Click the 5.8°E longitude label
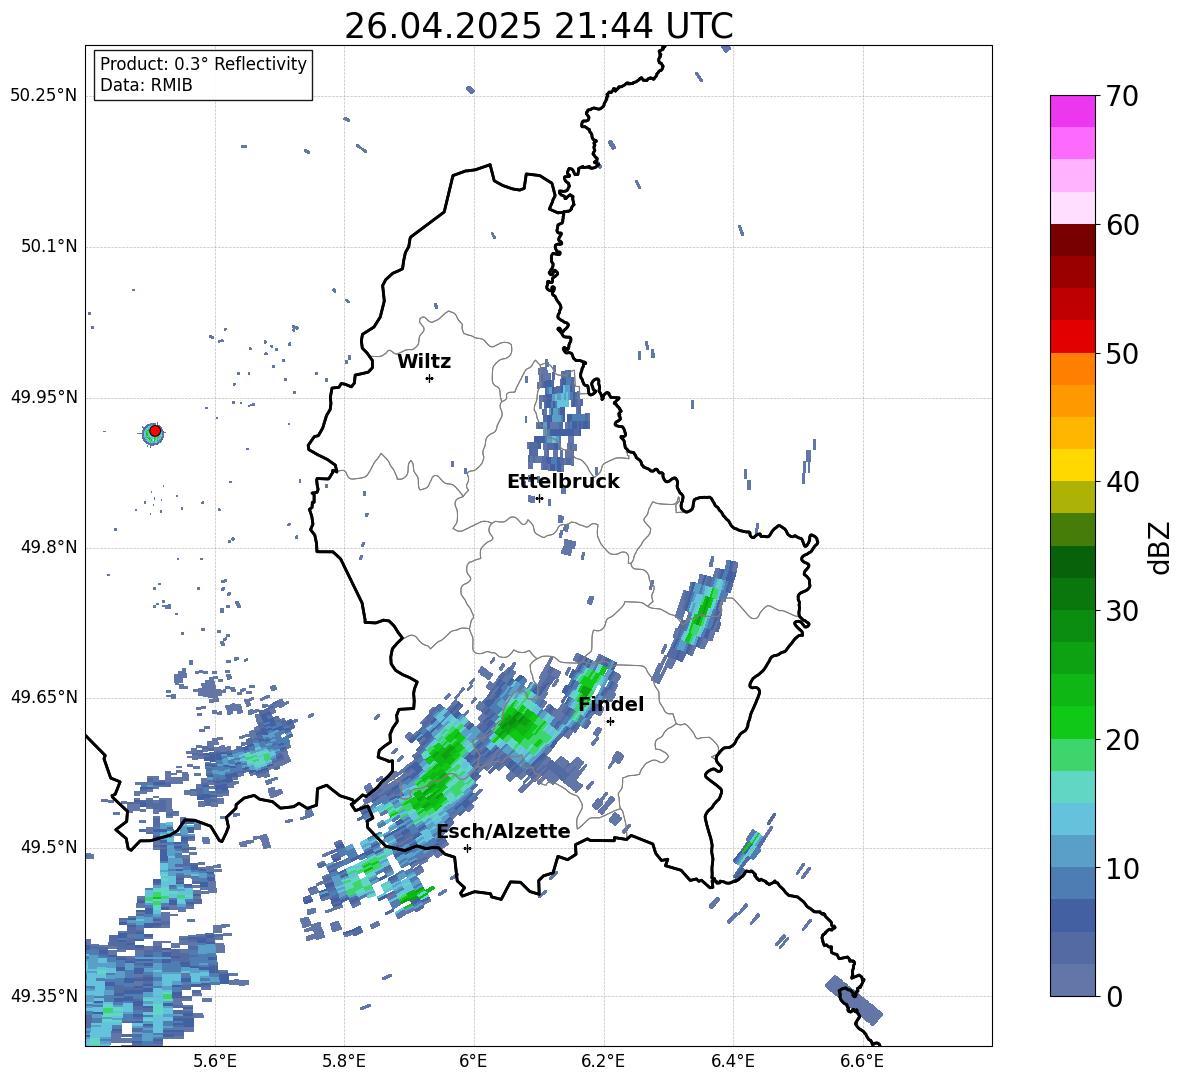This screenshot has width=1184, height=1081. click(344, 1061)
